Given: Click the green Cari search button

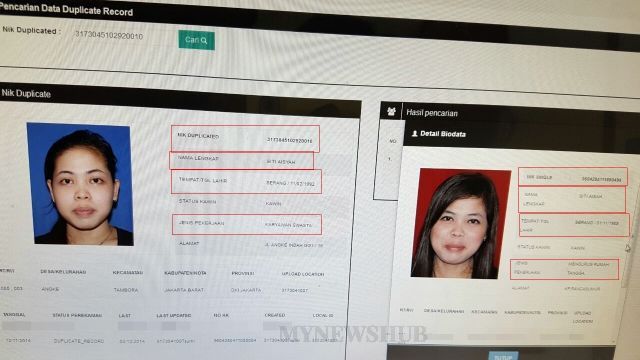Looking at the screenshot, I should (x=196, y=40).
